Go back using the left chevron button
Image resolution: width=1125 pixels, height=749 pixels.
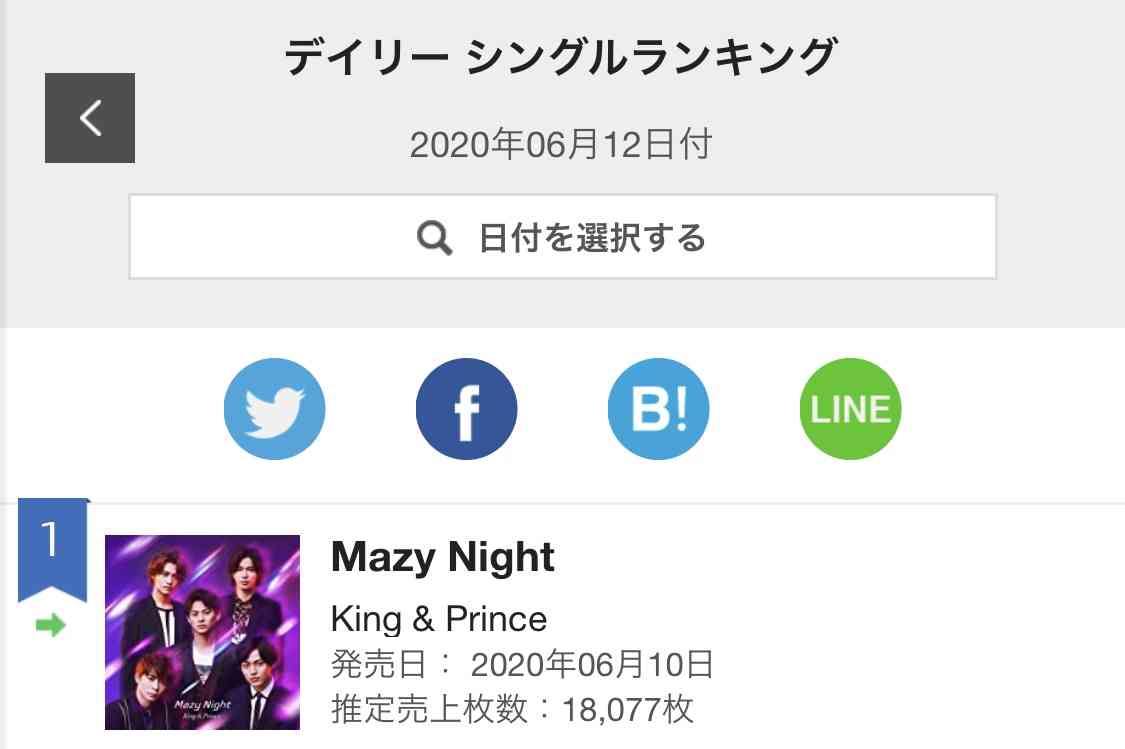(x=90, y=118)
